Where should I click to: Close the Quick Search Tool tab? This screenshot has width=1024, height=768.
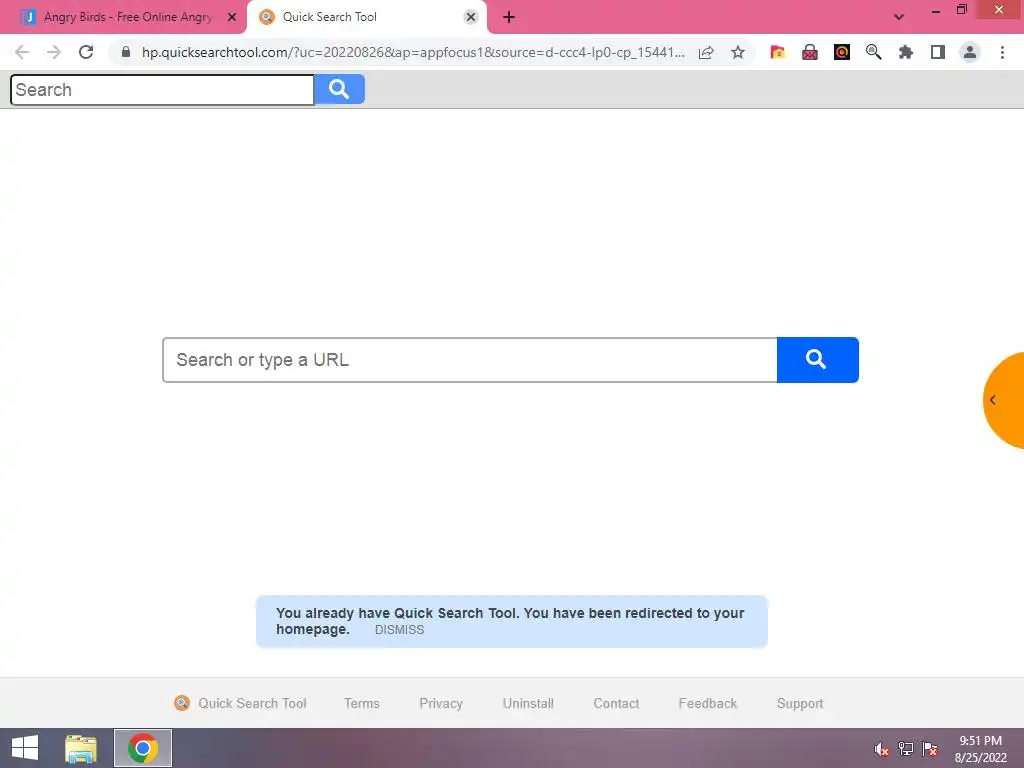click(471, 17)
